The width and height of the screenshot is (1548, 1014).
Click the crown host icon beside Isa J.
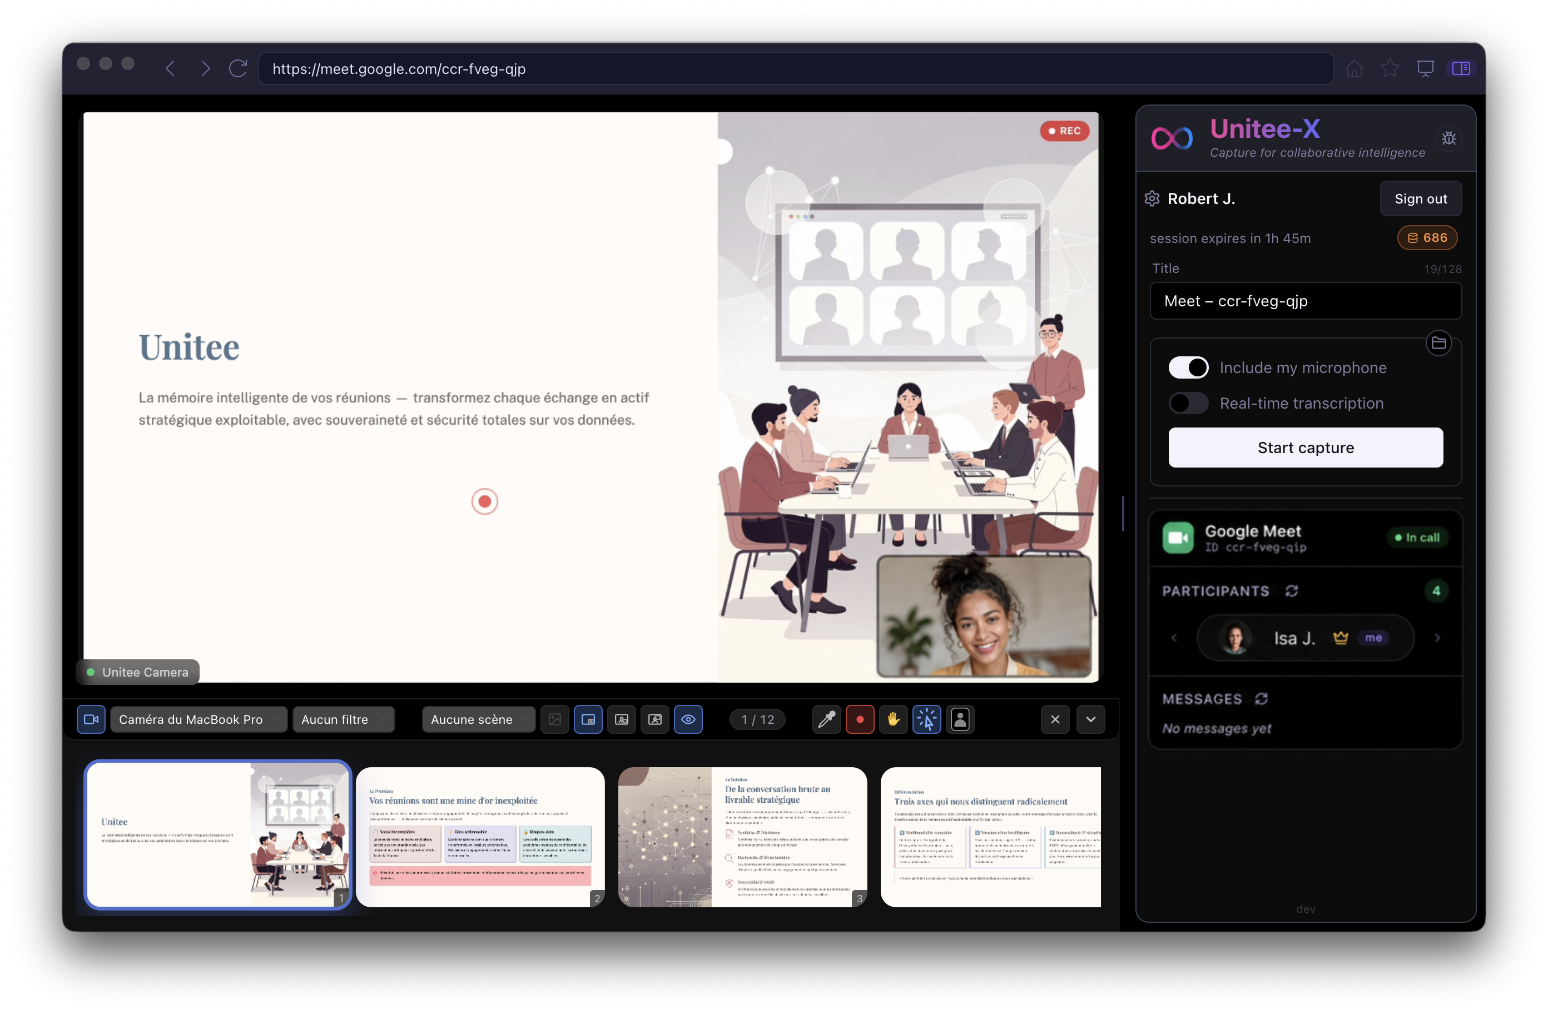coord(1341,638)
